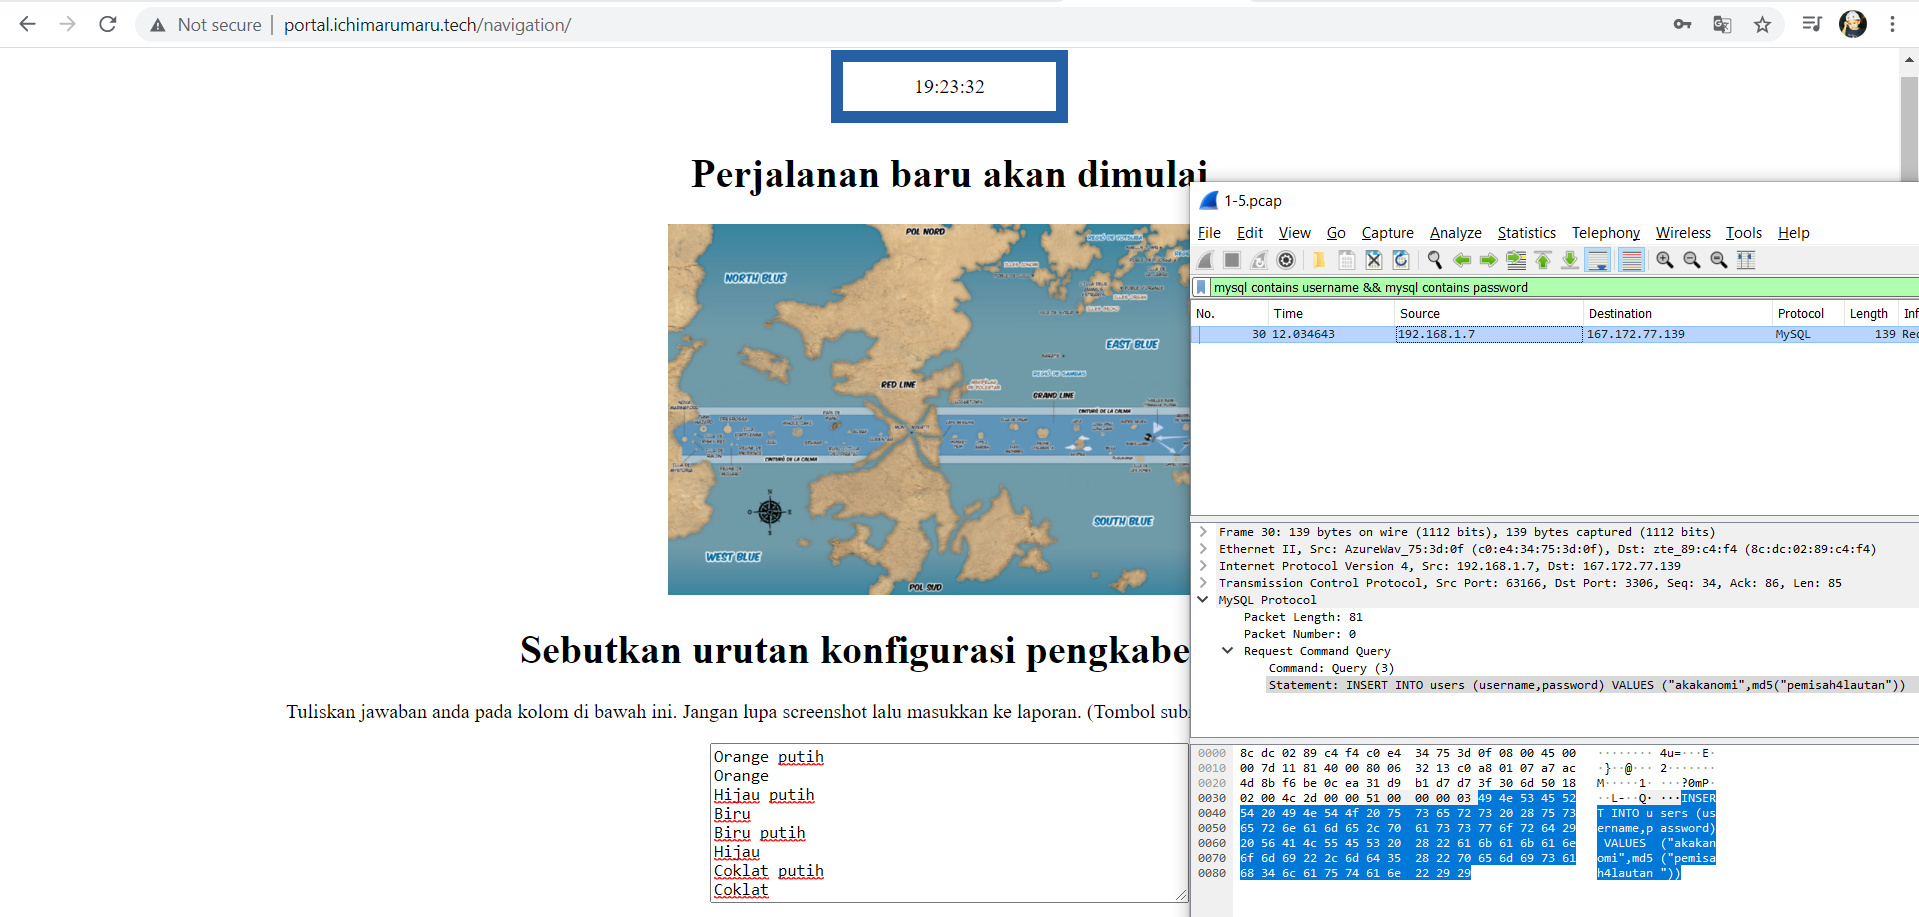Reset packet text to normal size
The image size is (1919, 917).
[x=1719, y=260]
